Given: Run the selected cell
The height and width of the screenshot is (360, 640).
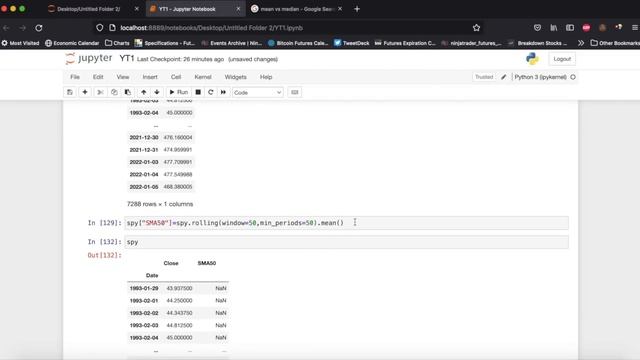Looking at the screenshot, I should tap(179, 92).
